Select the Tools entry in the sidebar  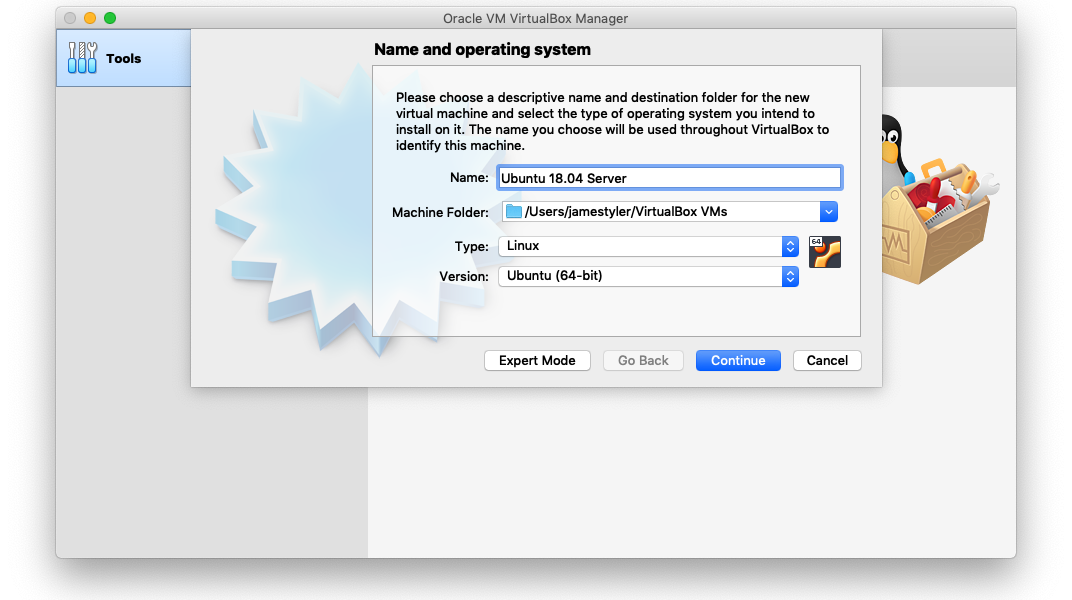pos(124,58)
